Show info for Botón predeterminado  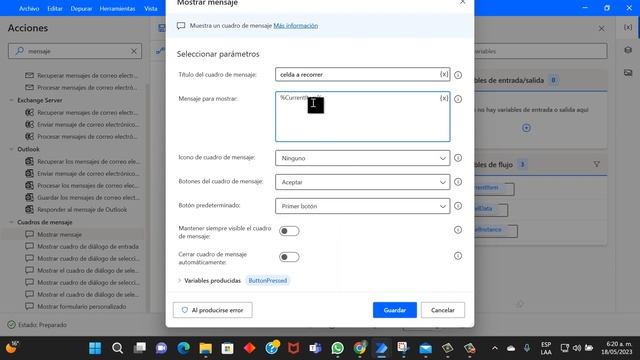(458, 206)
